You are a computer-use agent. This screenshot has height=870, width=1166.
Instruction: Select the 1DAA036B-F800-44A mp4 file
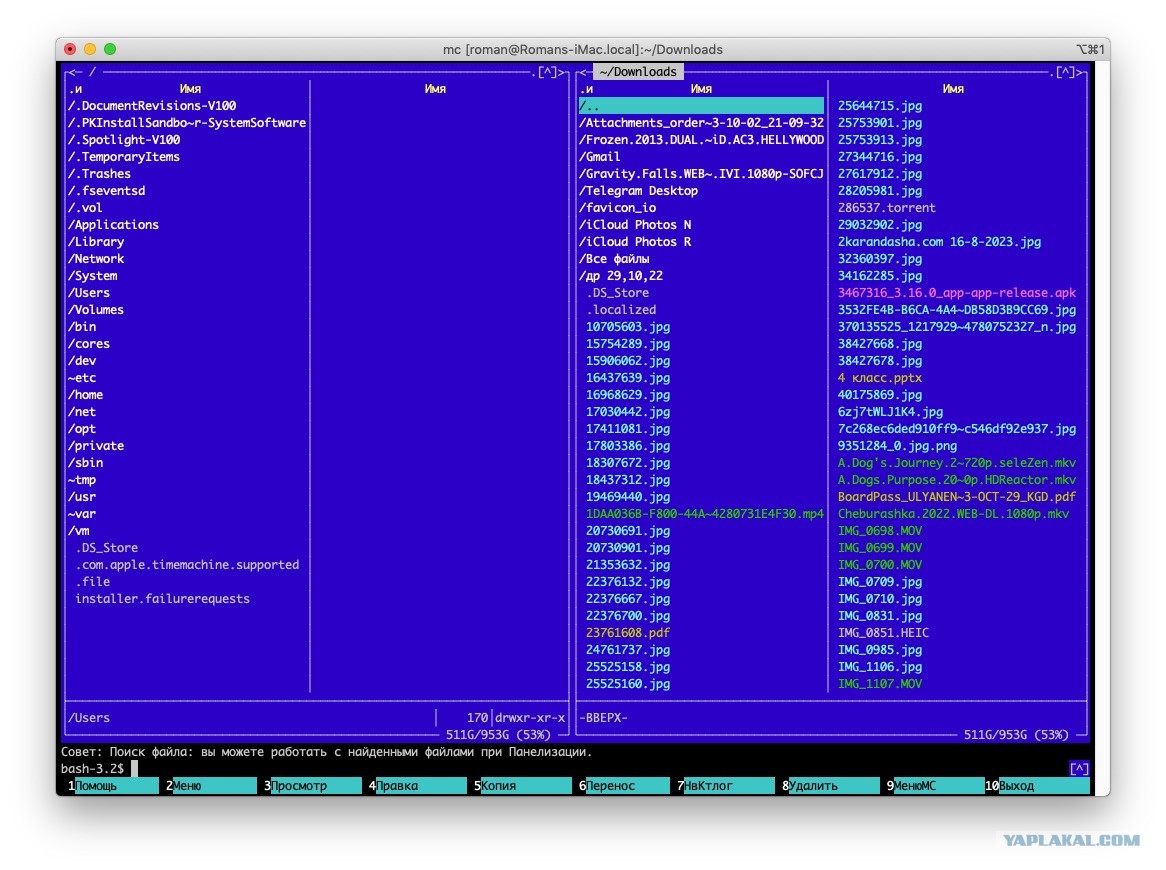click(x=705, y=514)
